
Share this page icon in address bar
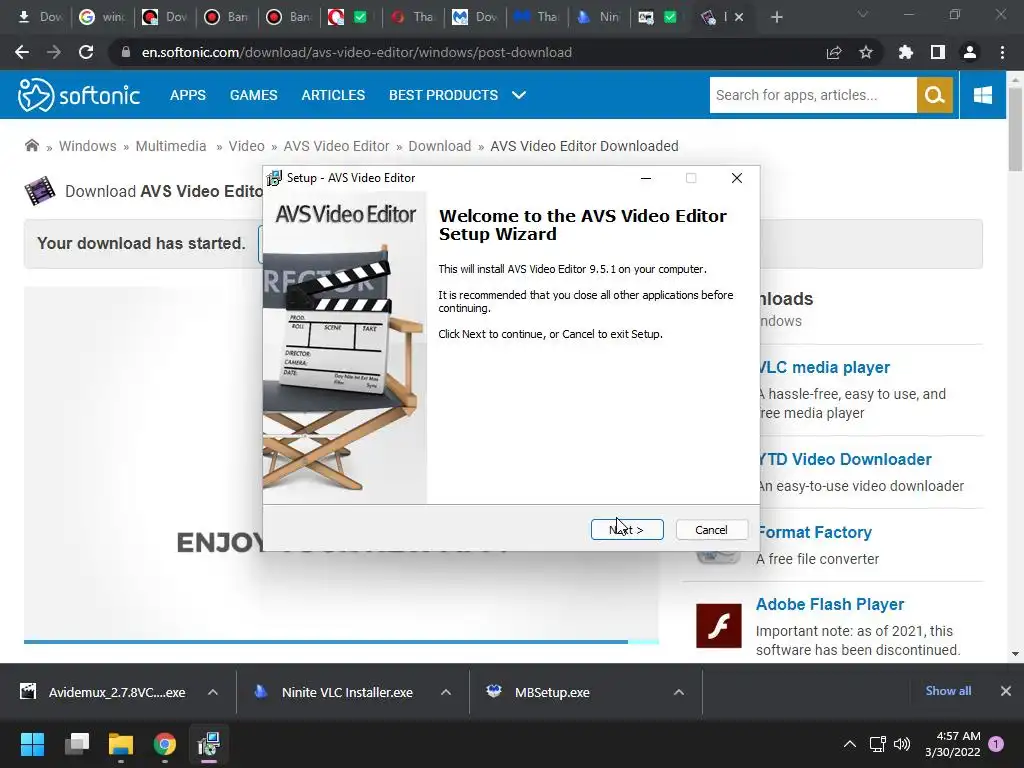[834, 52]
